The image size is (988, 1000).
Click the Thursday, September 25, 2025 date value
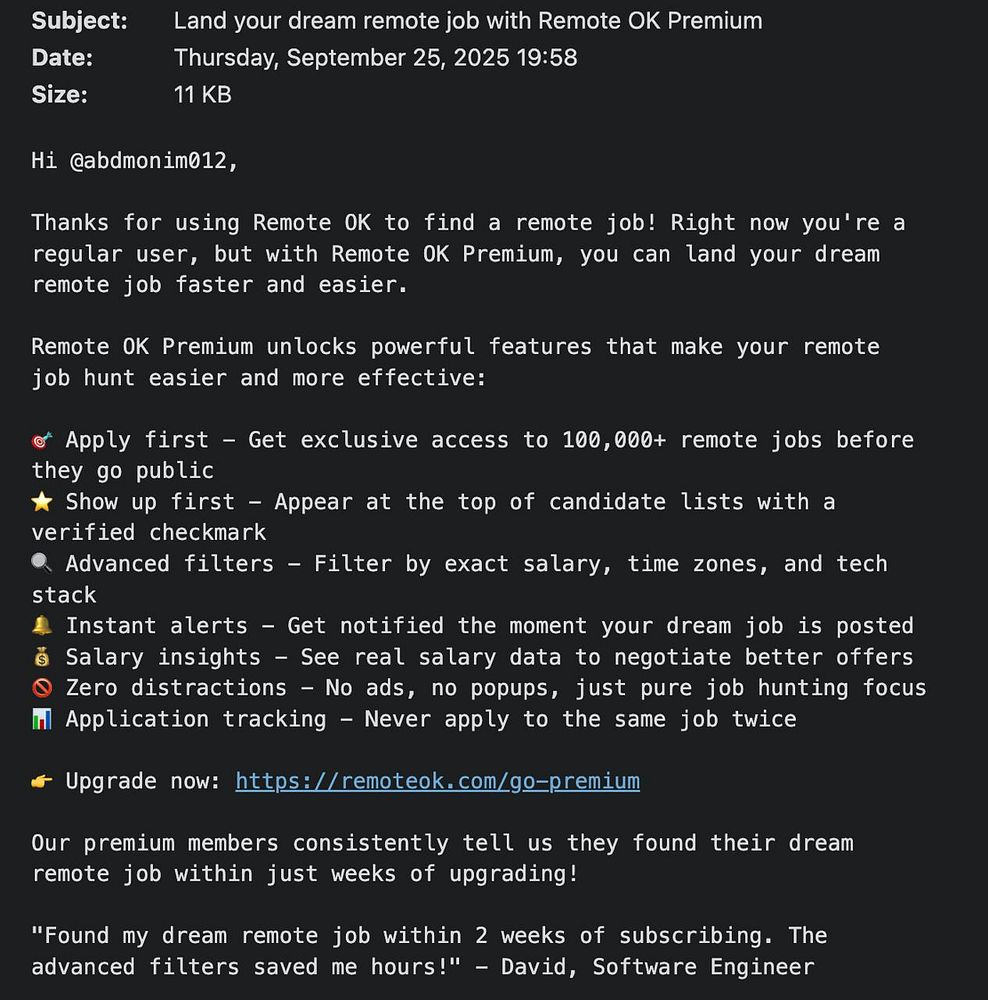[375, 57]
